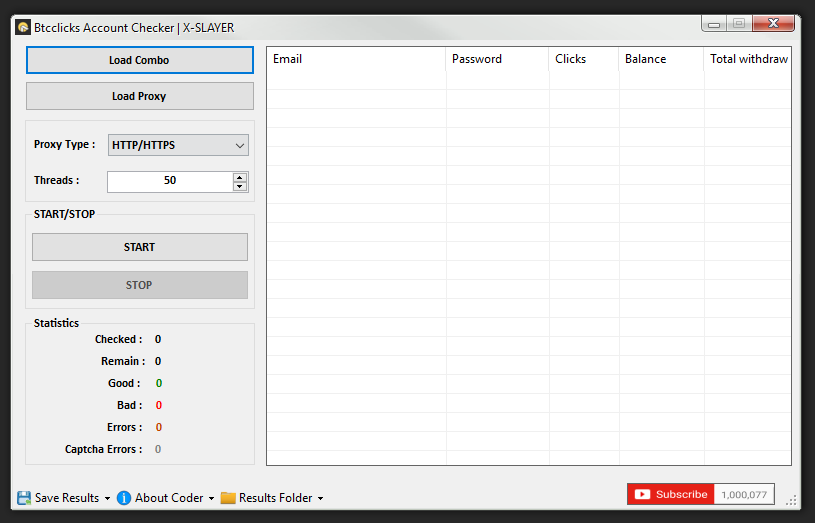Open the Proxy Type HTTP/HTTPS dropdown
The width and height of the screenshot is (815, 523).
click(x=178, y=145)
